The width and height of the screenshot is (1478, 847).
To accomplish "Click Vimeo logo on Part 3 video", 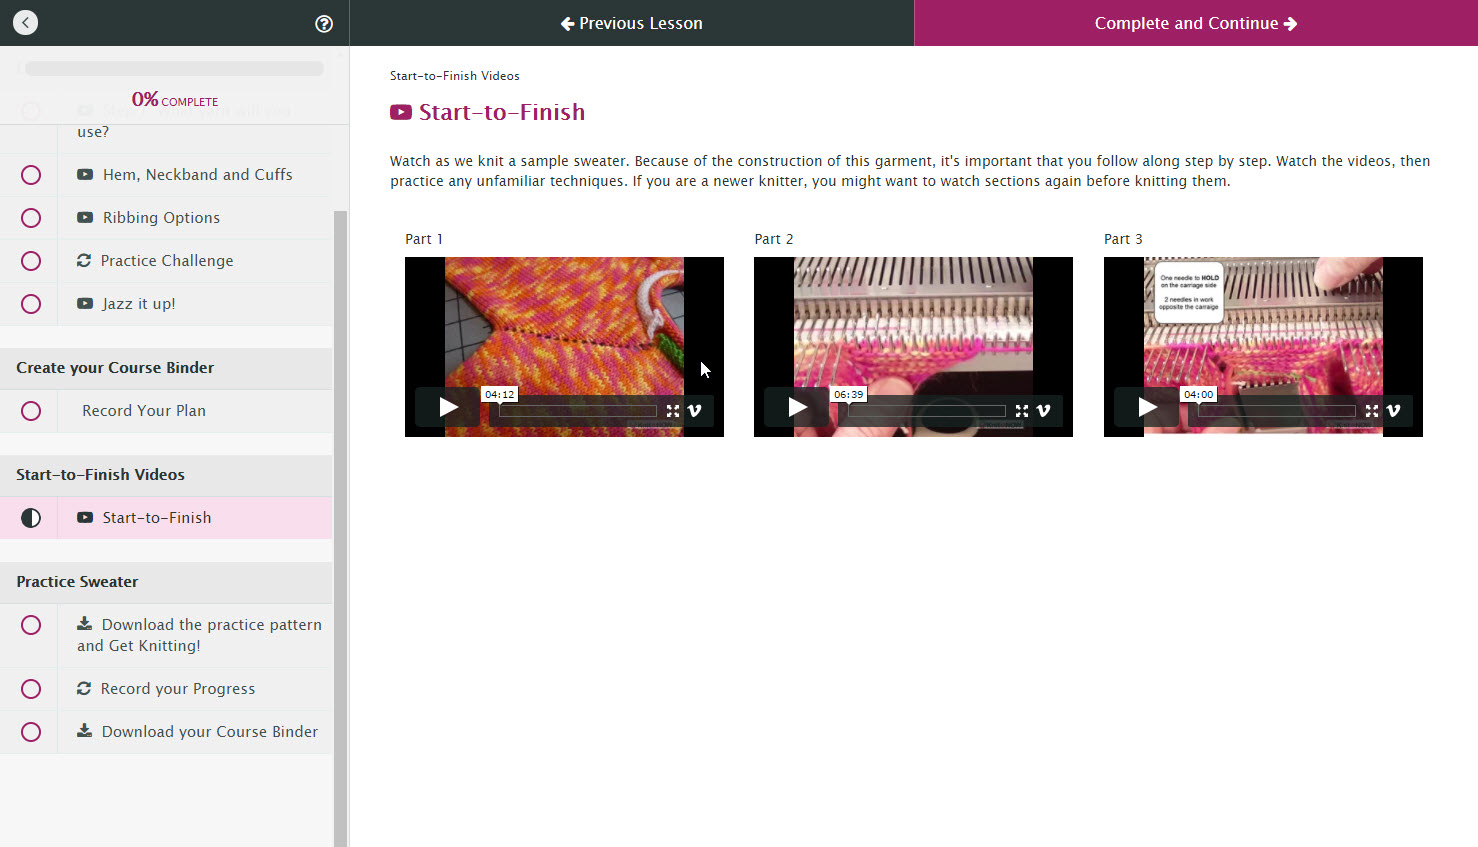I will pos(1394,411).
